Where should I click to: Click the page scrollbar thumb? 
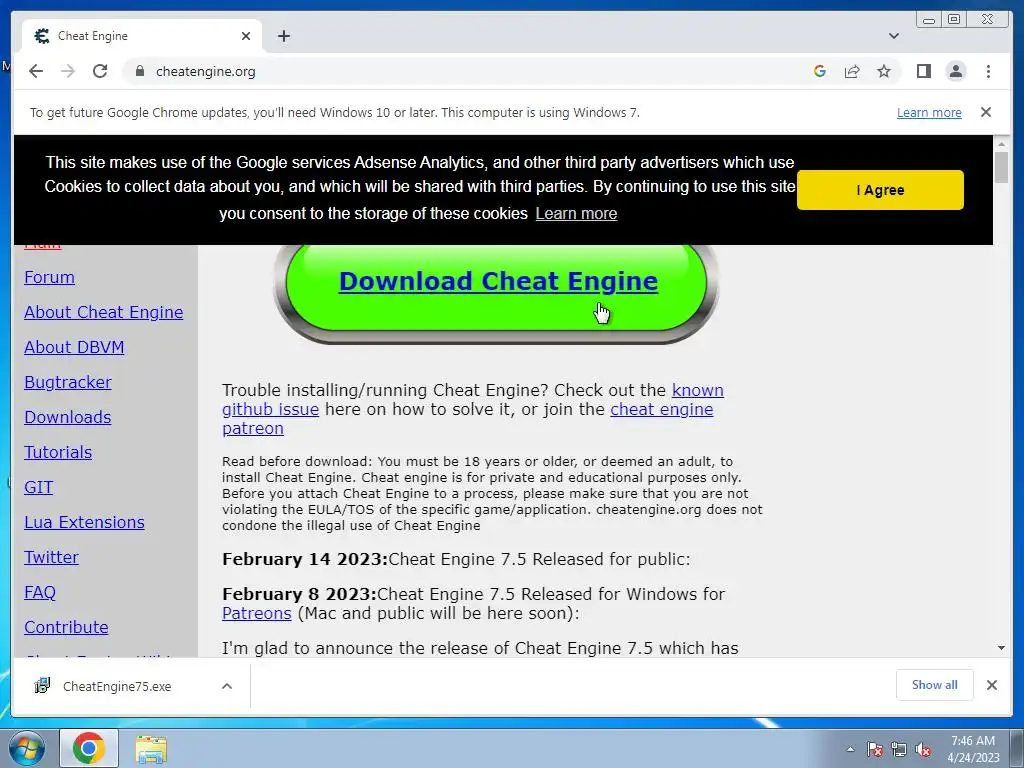(x=1001, y=167)
